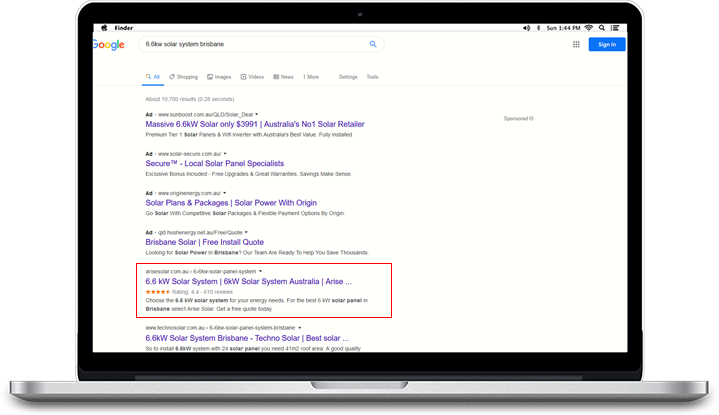Switch to the Shopping tab

183,77
